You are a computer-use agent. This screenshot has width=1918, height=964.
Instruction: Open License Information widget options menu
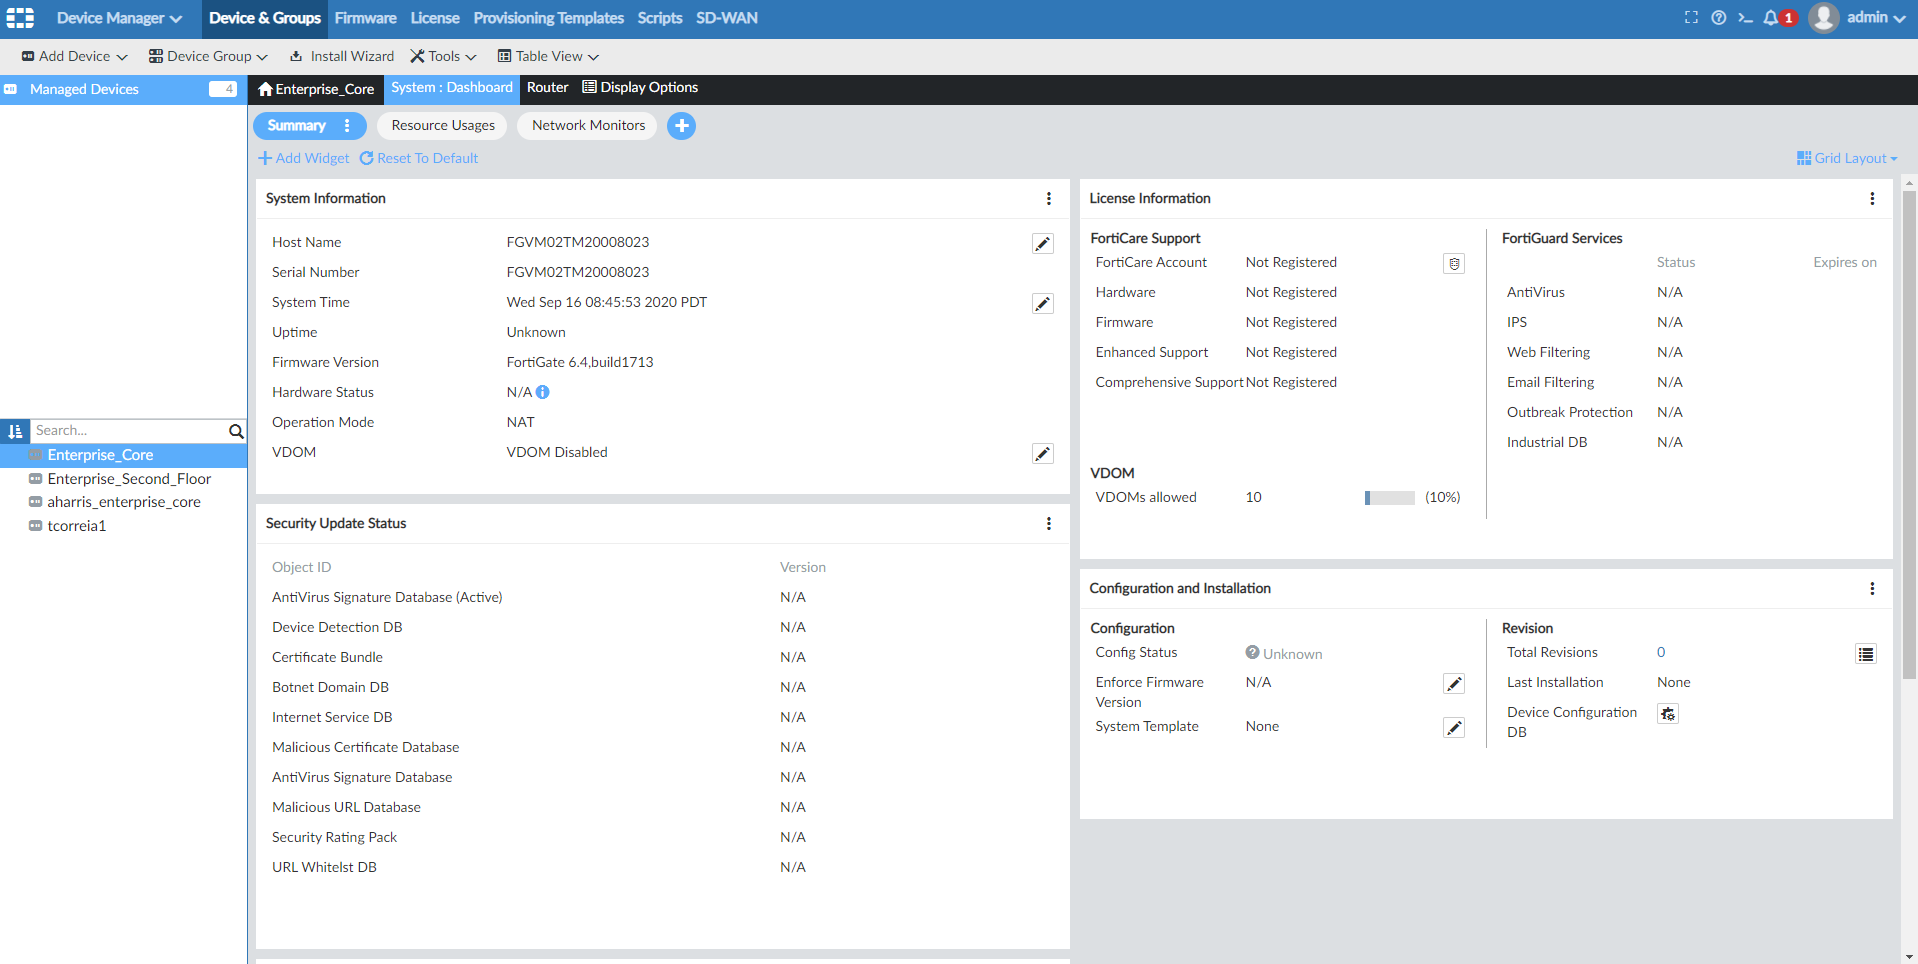point(1872,199)
